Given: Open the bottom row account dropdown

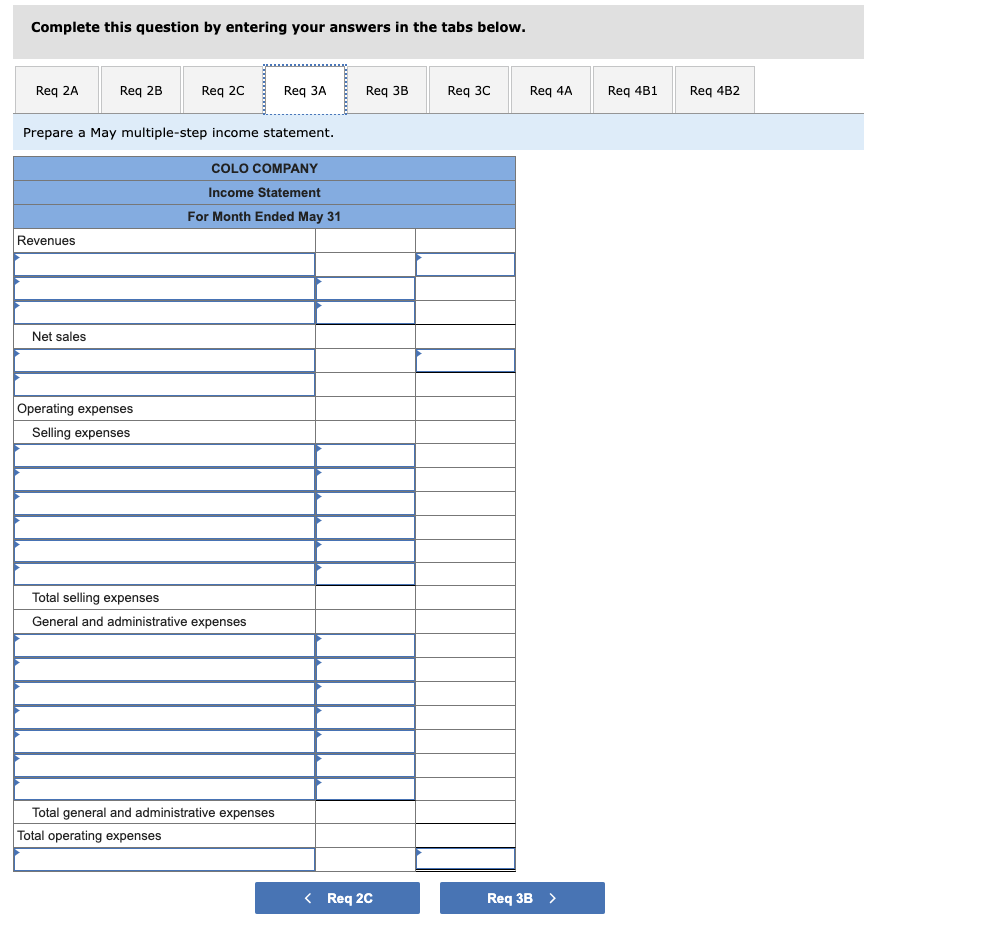Looking at the screenshot, I should [x=164, y=858].
